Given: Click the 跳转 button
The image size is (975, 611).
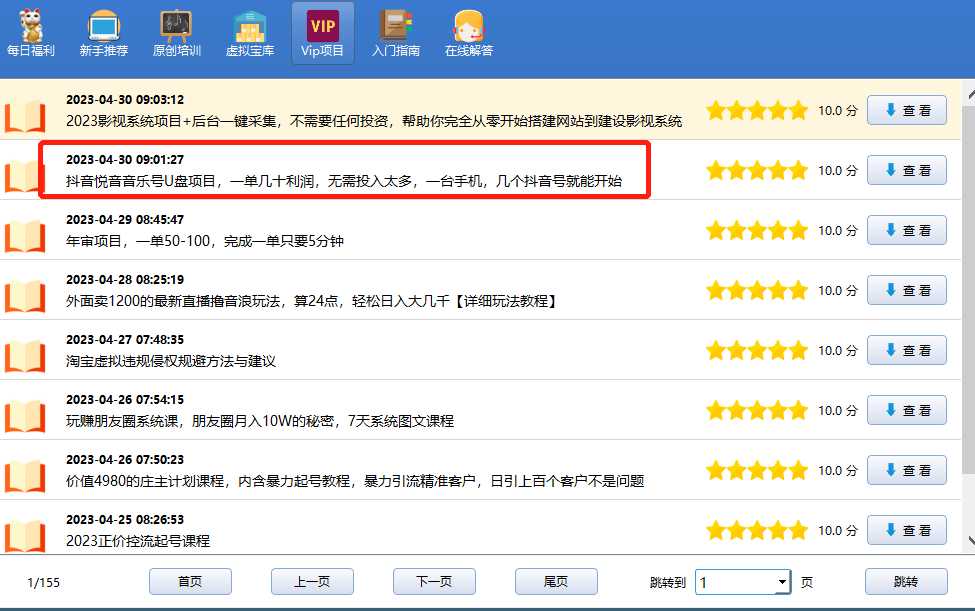Looking at the screenshot, I should click(x=906, y=582).
